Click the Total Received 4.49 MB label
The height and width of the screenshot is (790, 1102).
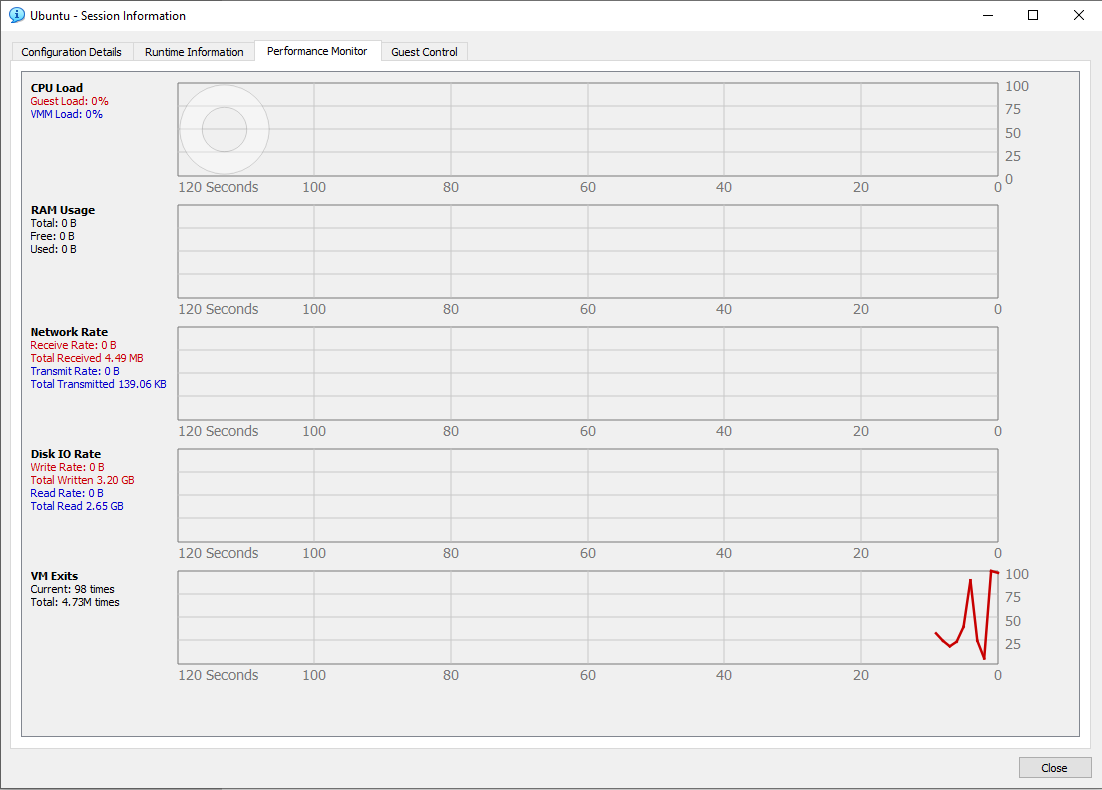[86, 358]
